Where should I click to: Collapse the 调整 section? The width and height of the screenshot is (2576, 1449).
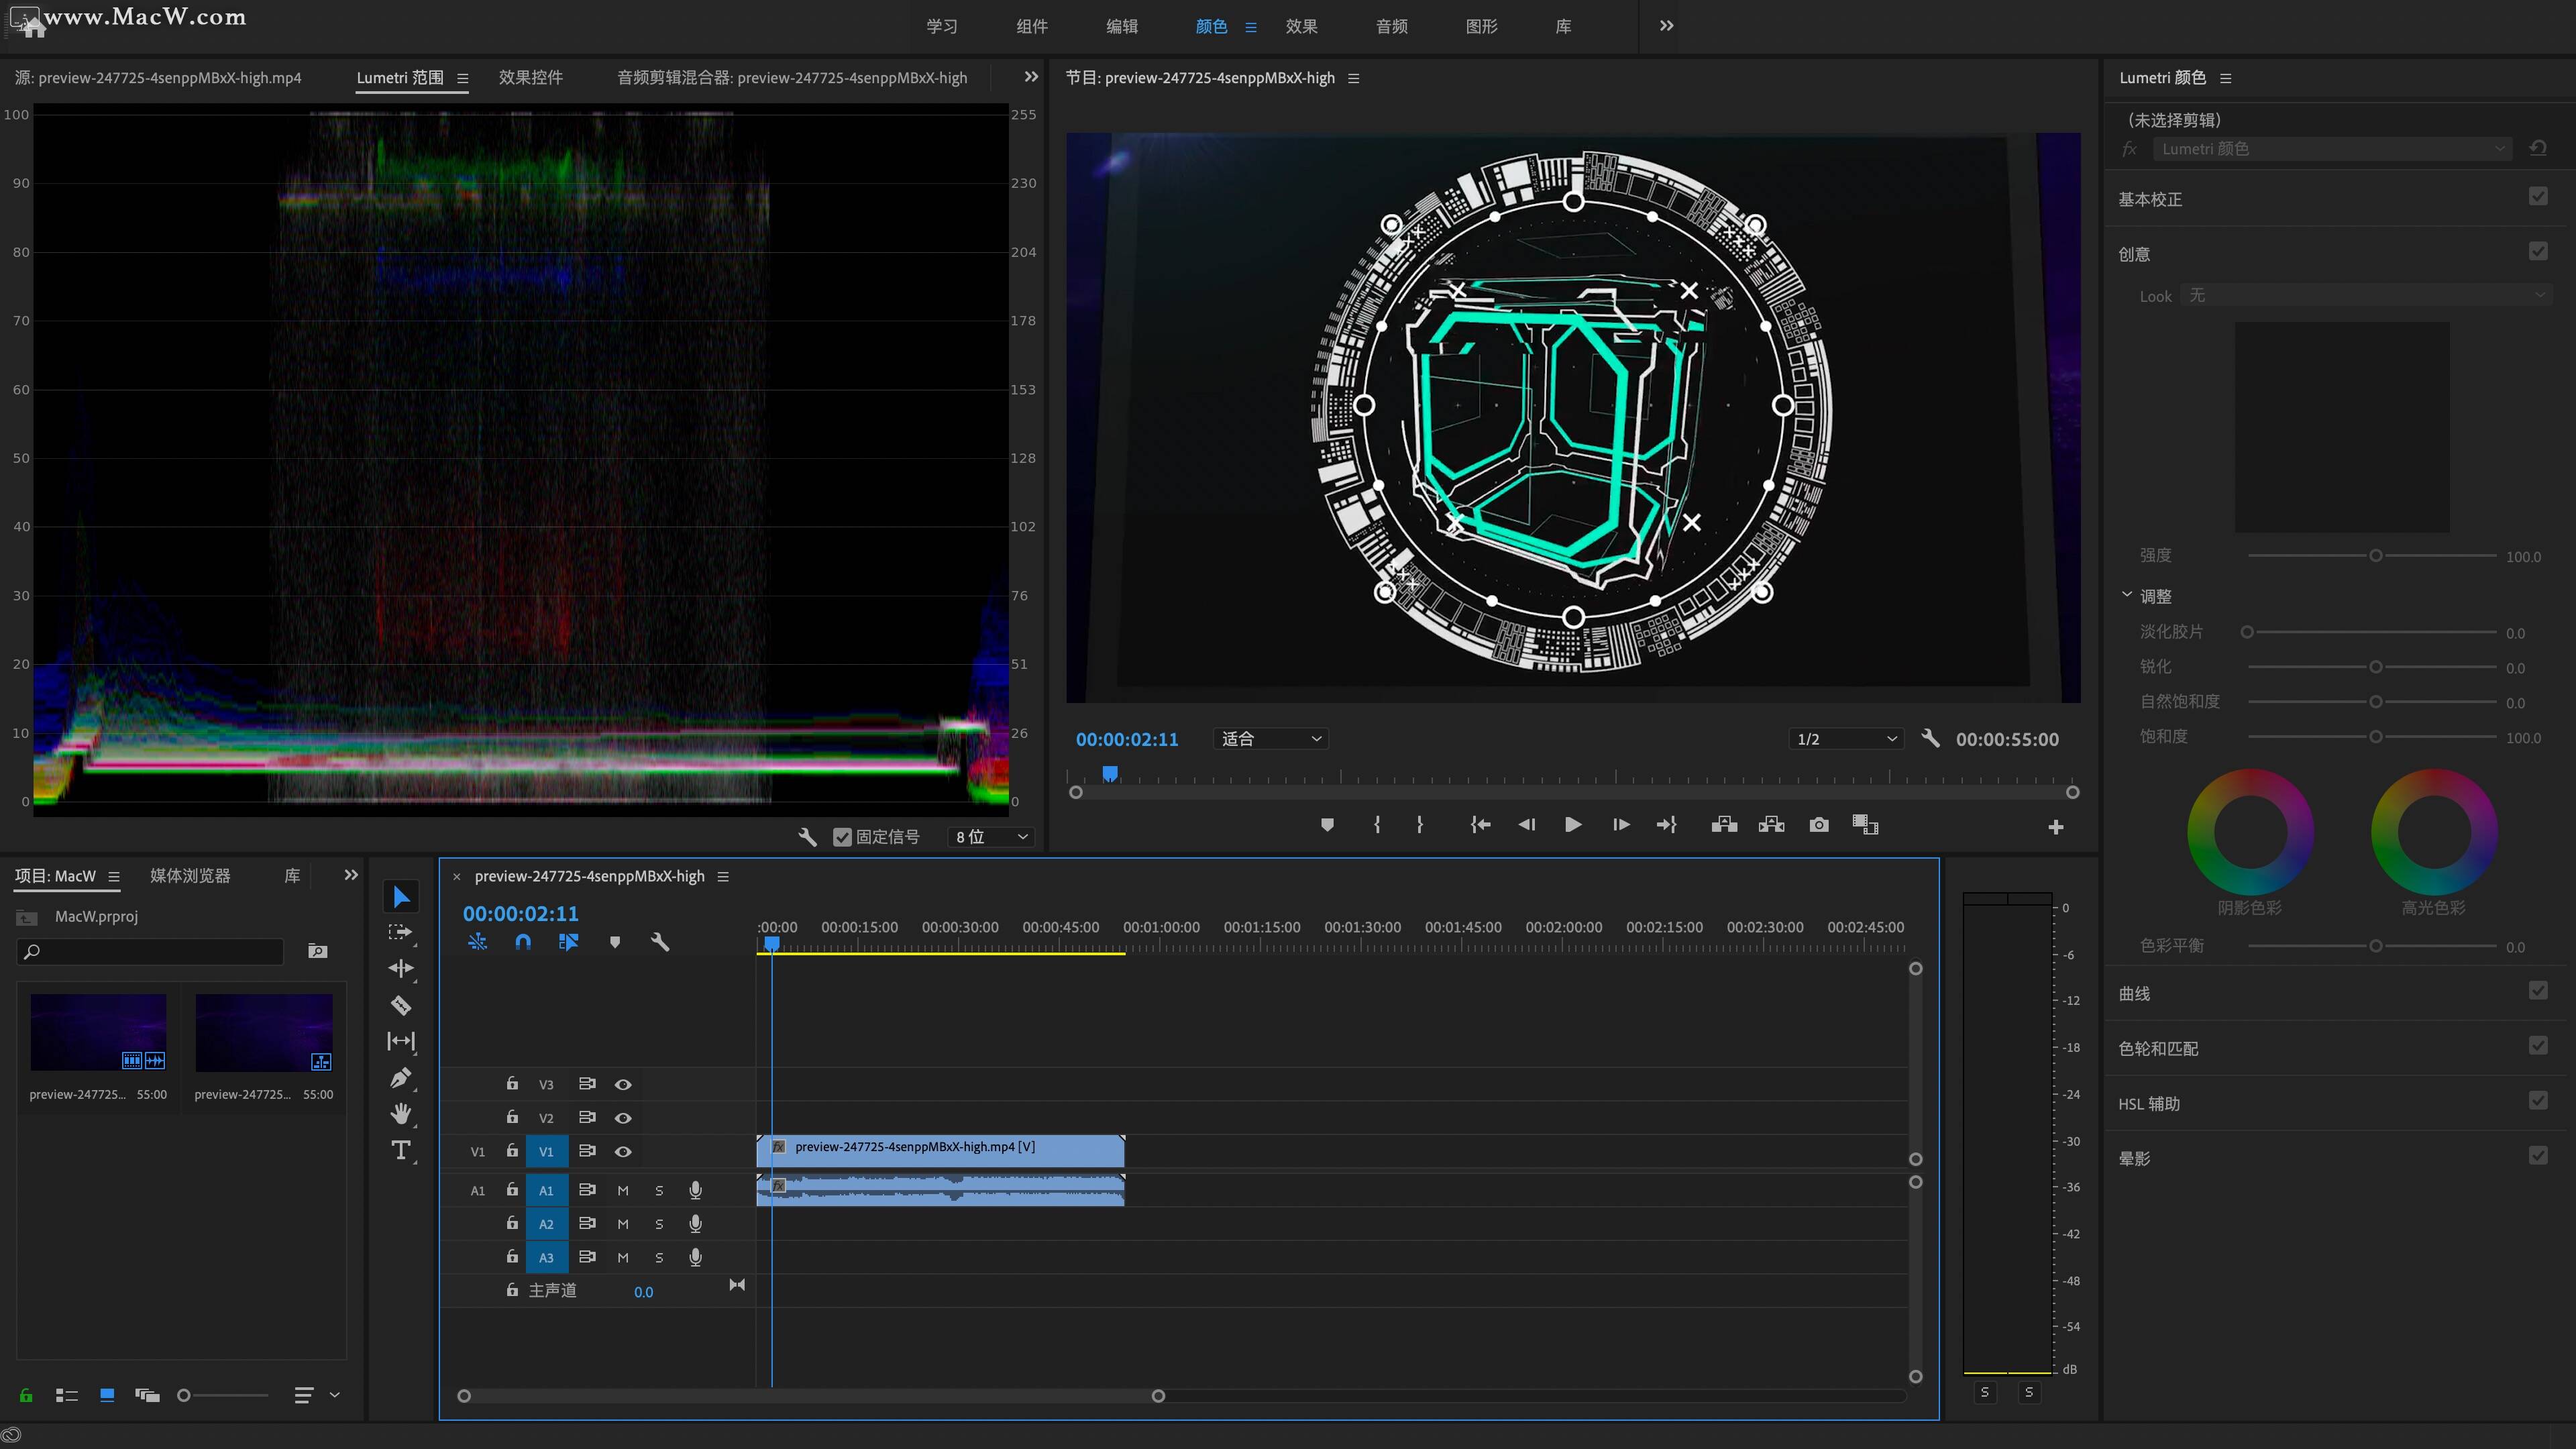point(2127,595)
